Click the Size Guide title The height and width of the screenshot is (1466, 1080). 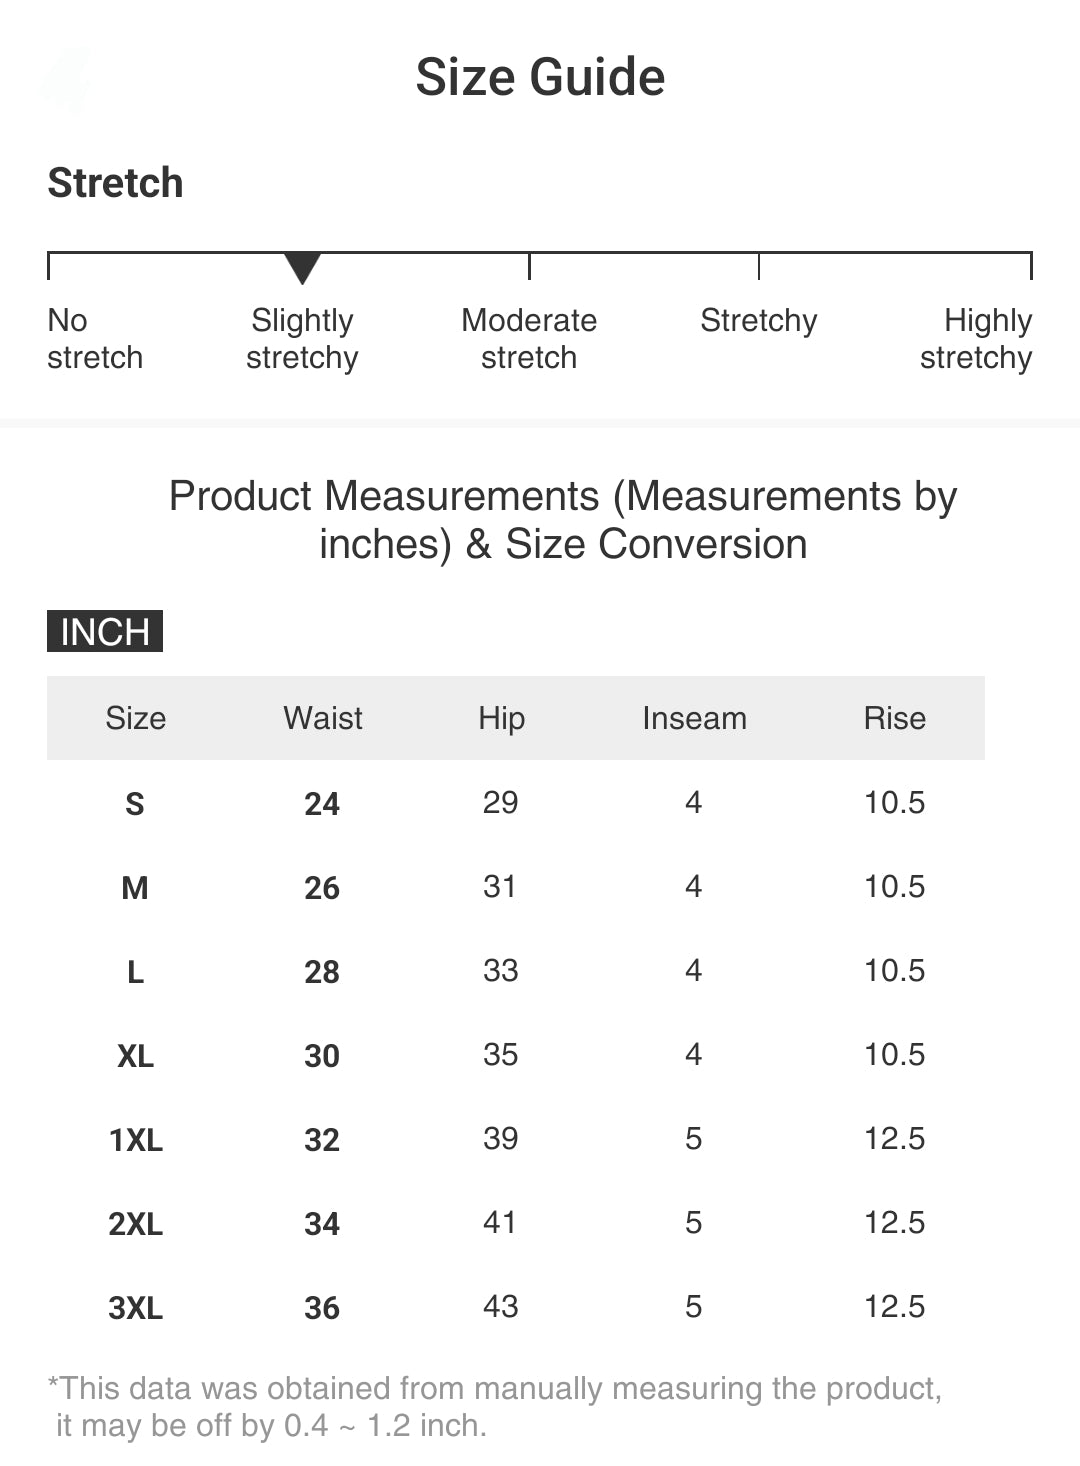point(540,77)
